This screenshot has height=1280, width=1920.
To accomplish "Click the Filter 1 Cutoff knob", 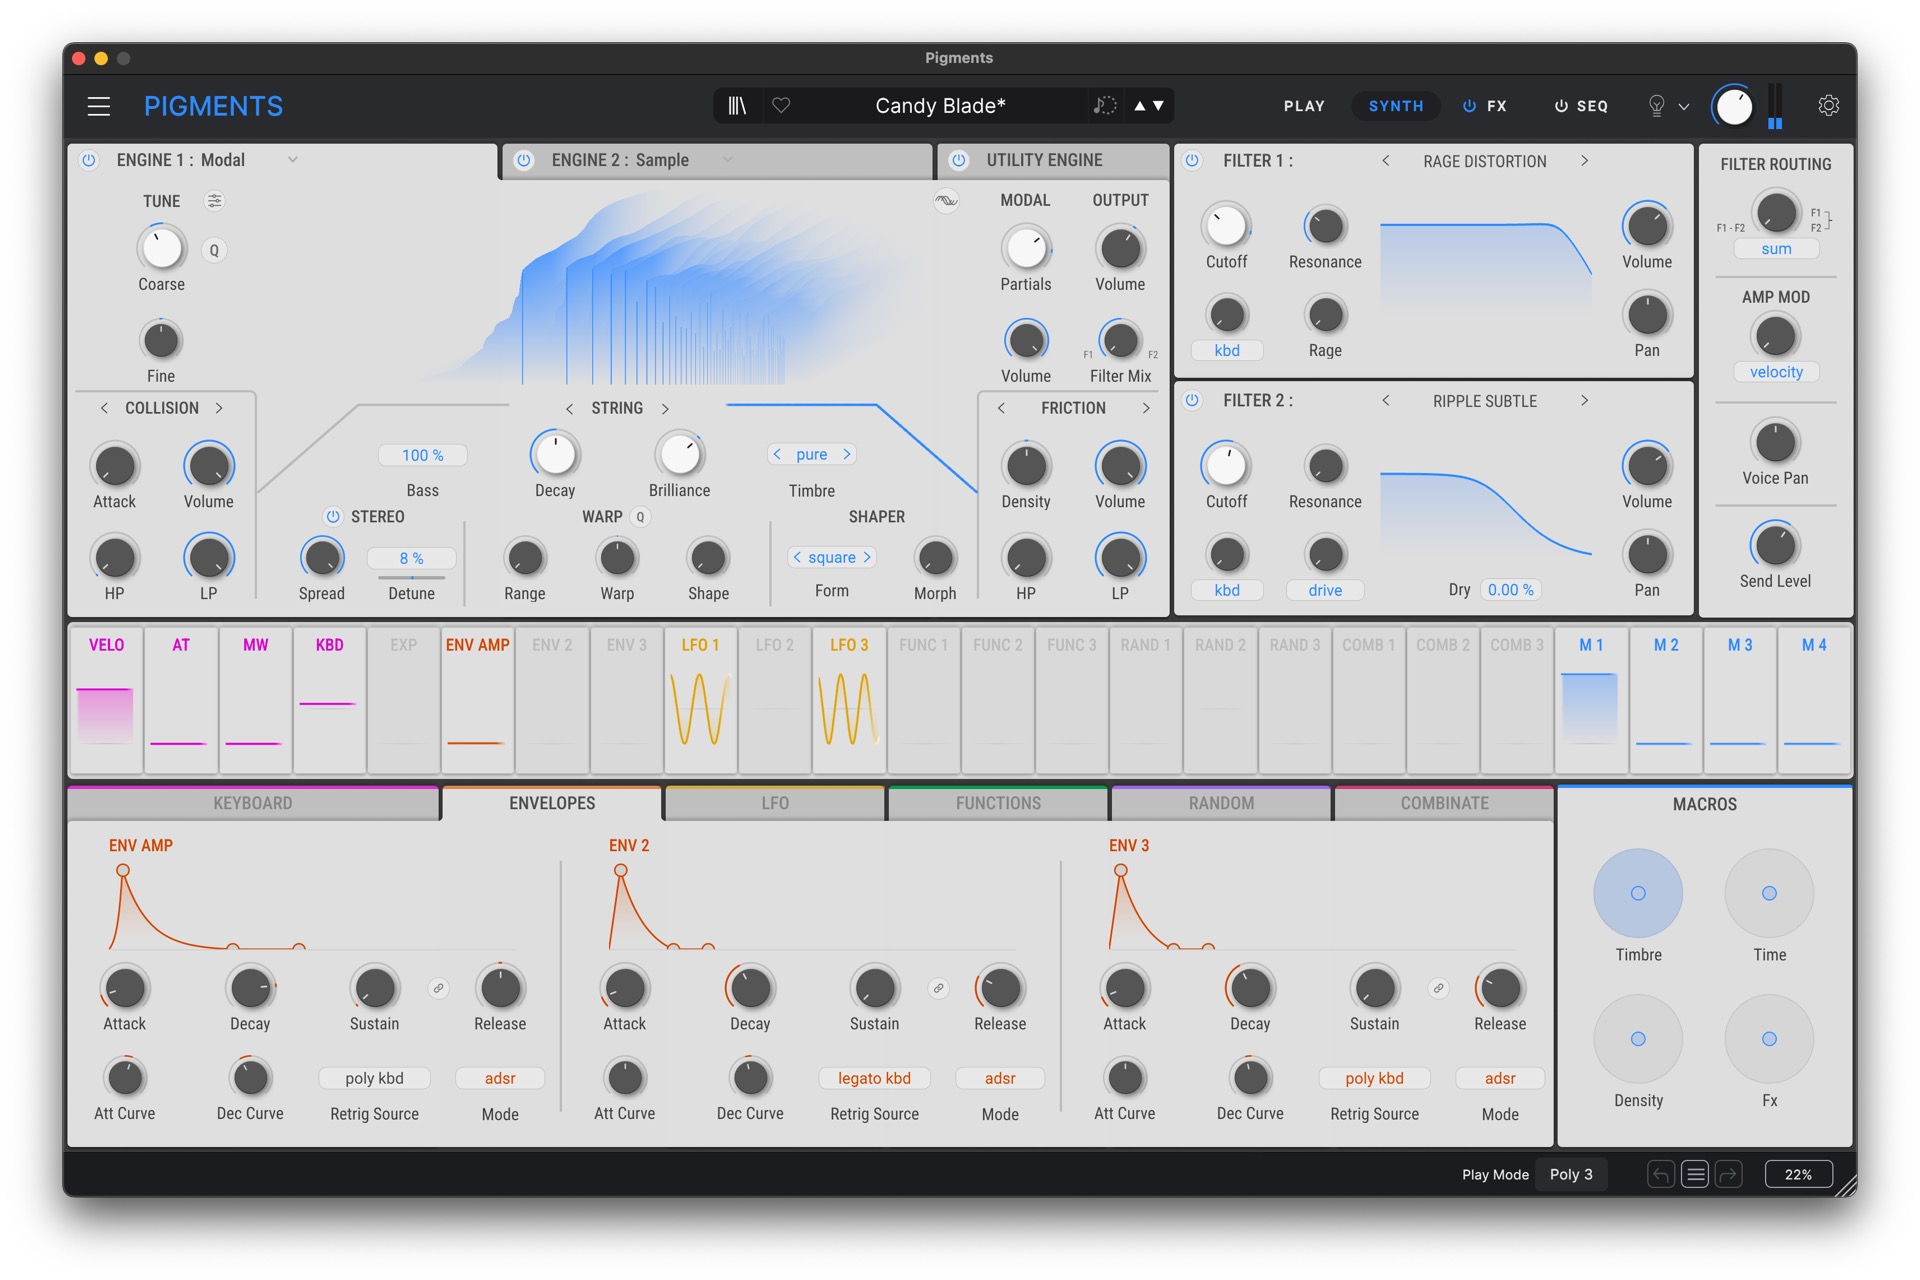I will (1226, 226).
